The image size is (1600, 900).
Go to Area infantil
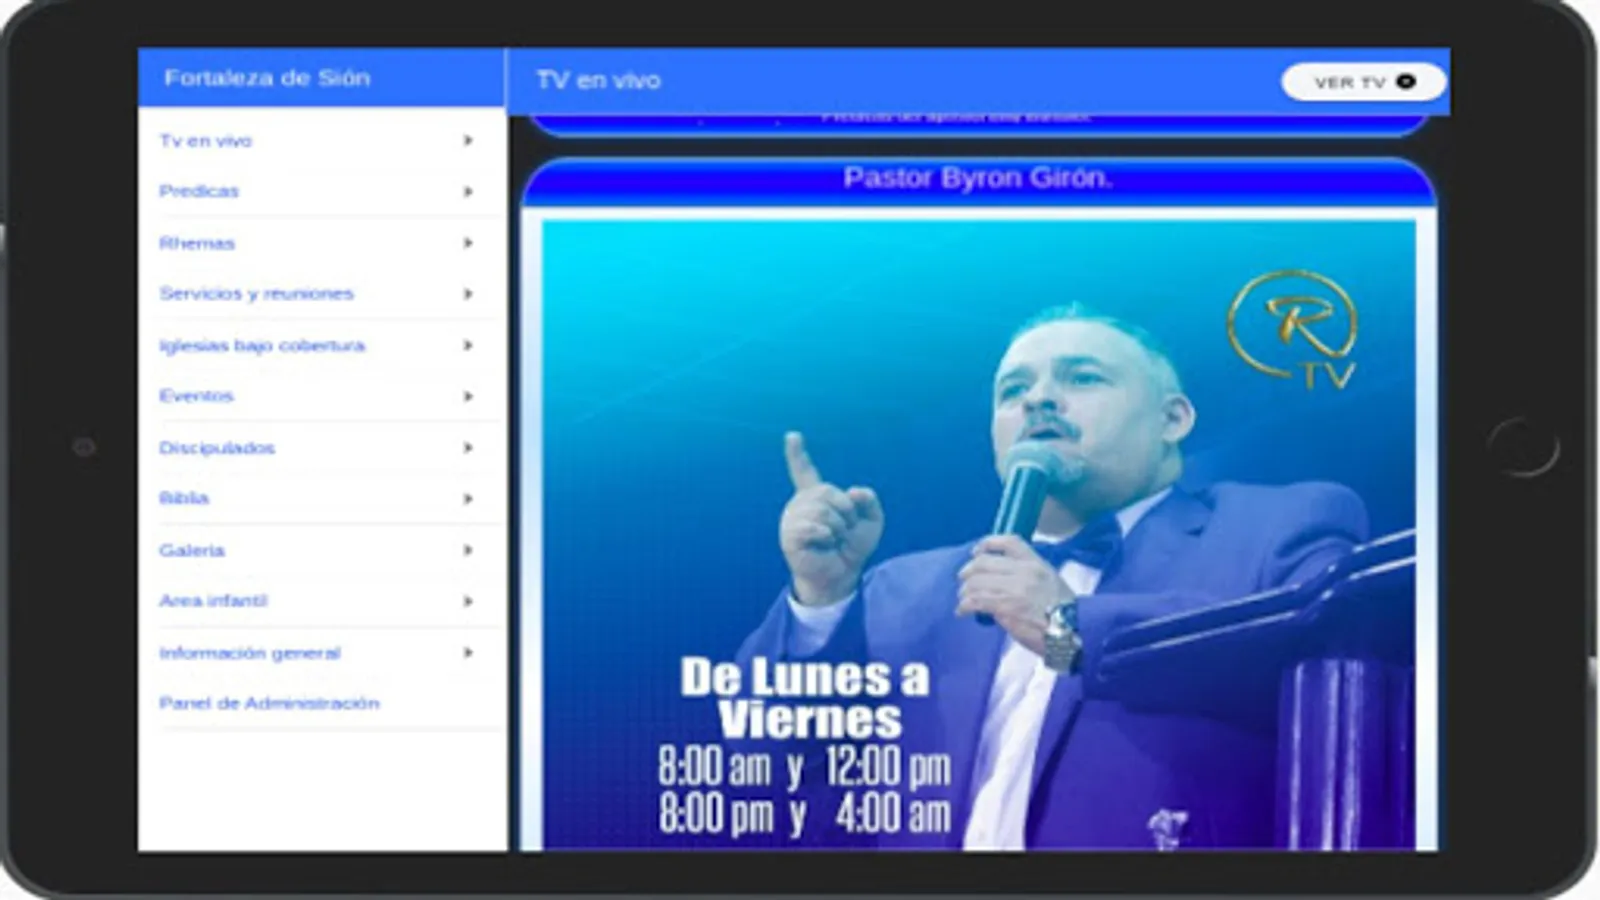pyautogui.click(x=320, y=601)
